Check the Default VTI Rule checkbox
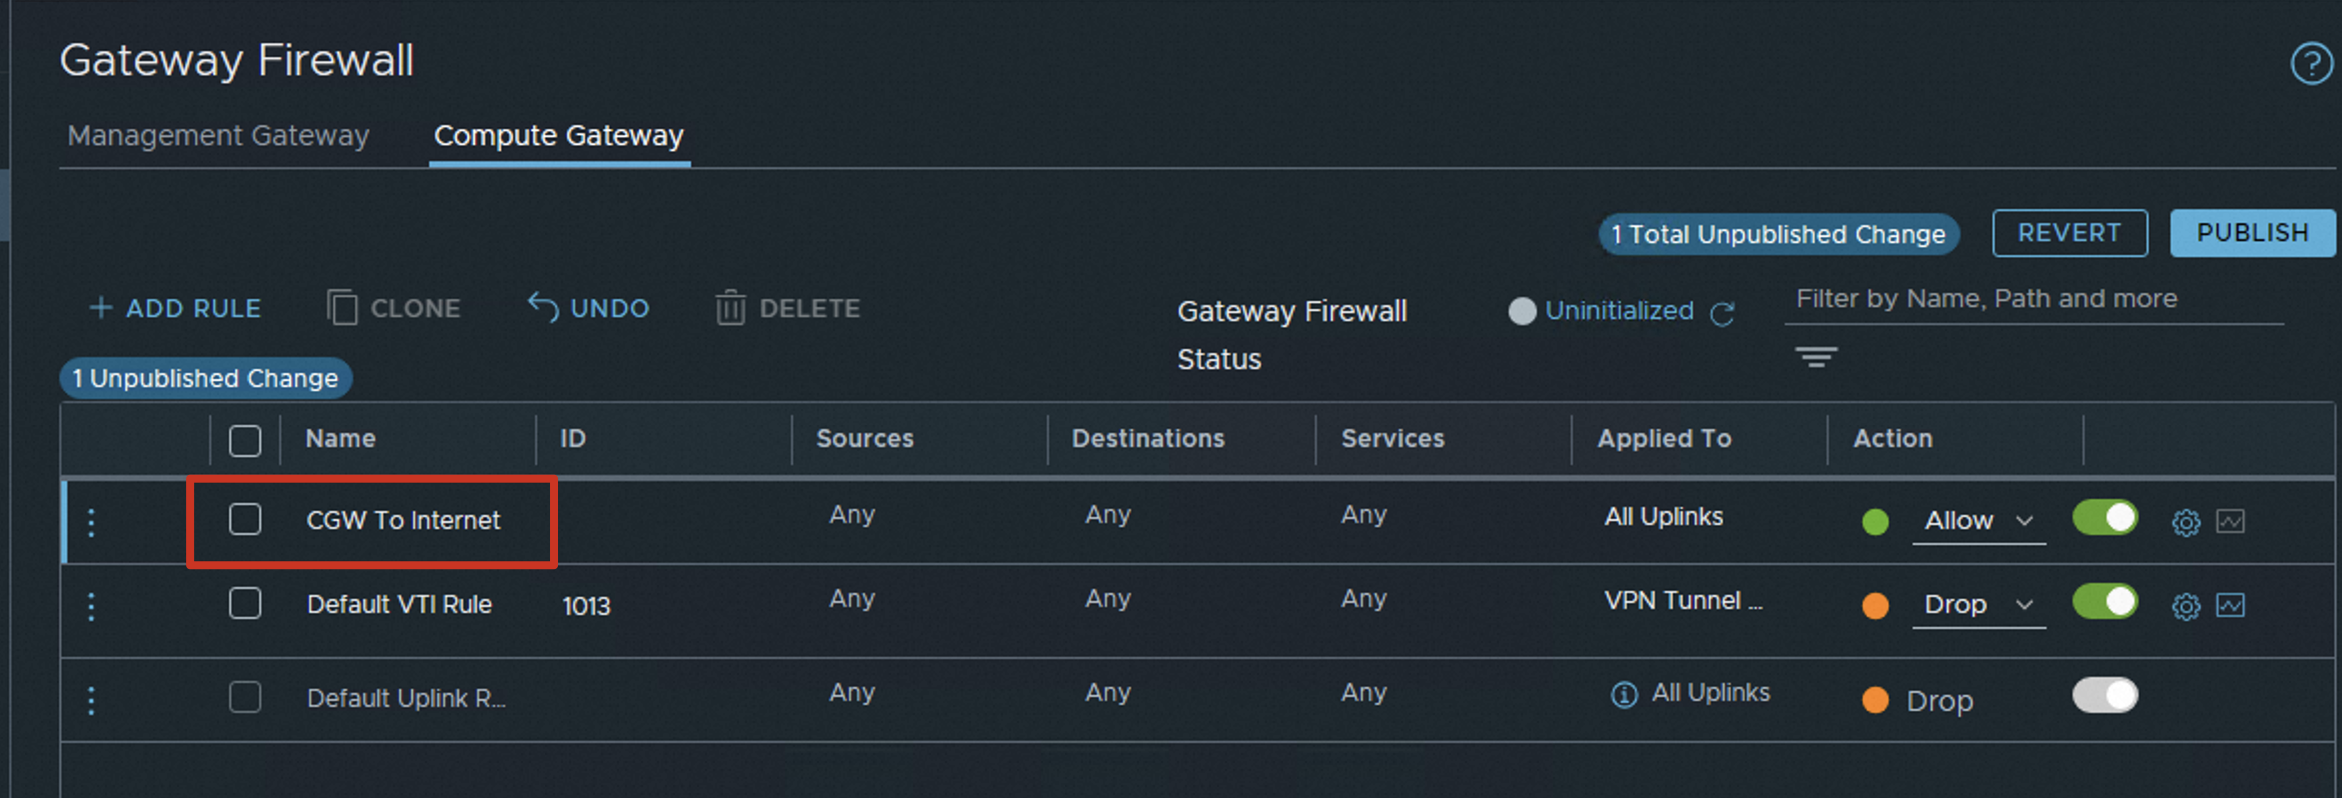 point(245,603)
